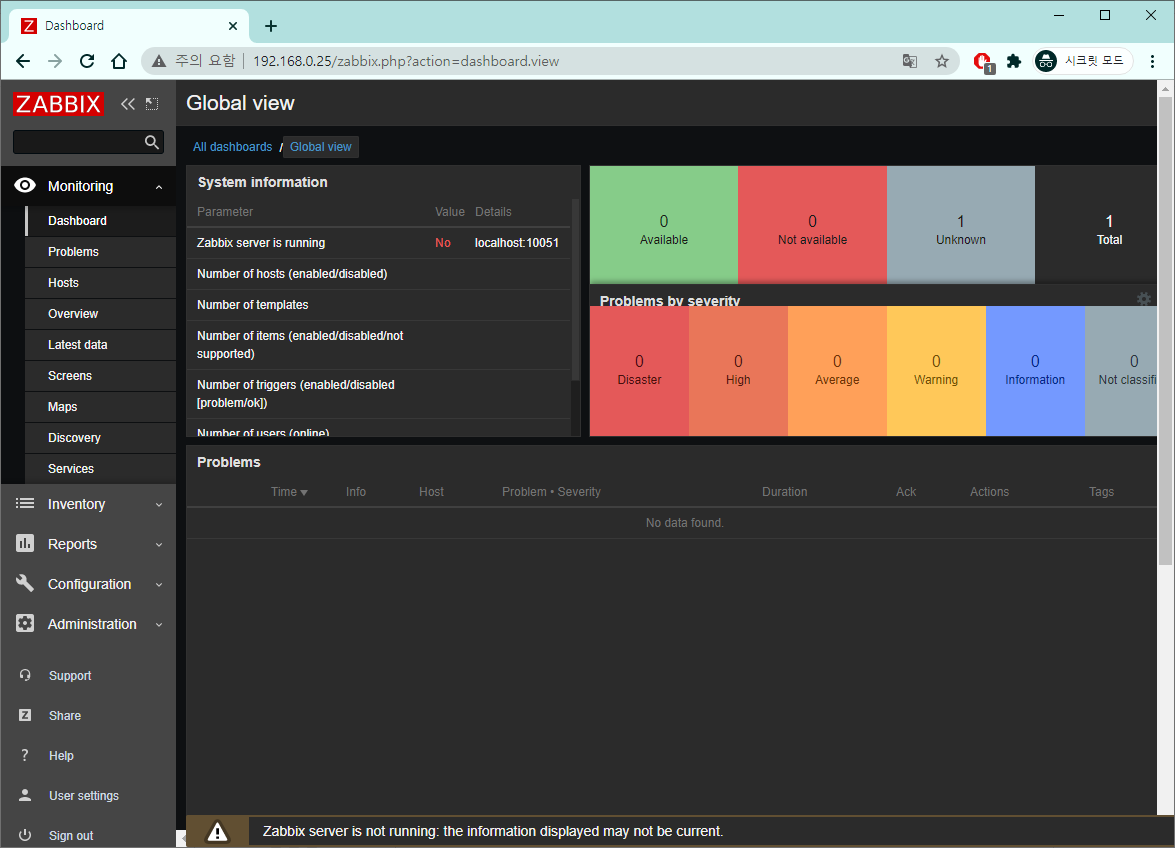Collapse the sidebar with double-chevron icon
This screenshot has width=1175, height=848.
pyautogui.click(x=128, y=104)
